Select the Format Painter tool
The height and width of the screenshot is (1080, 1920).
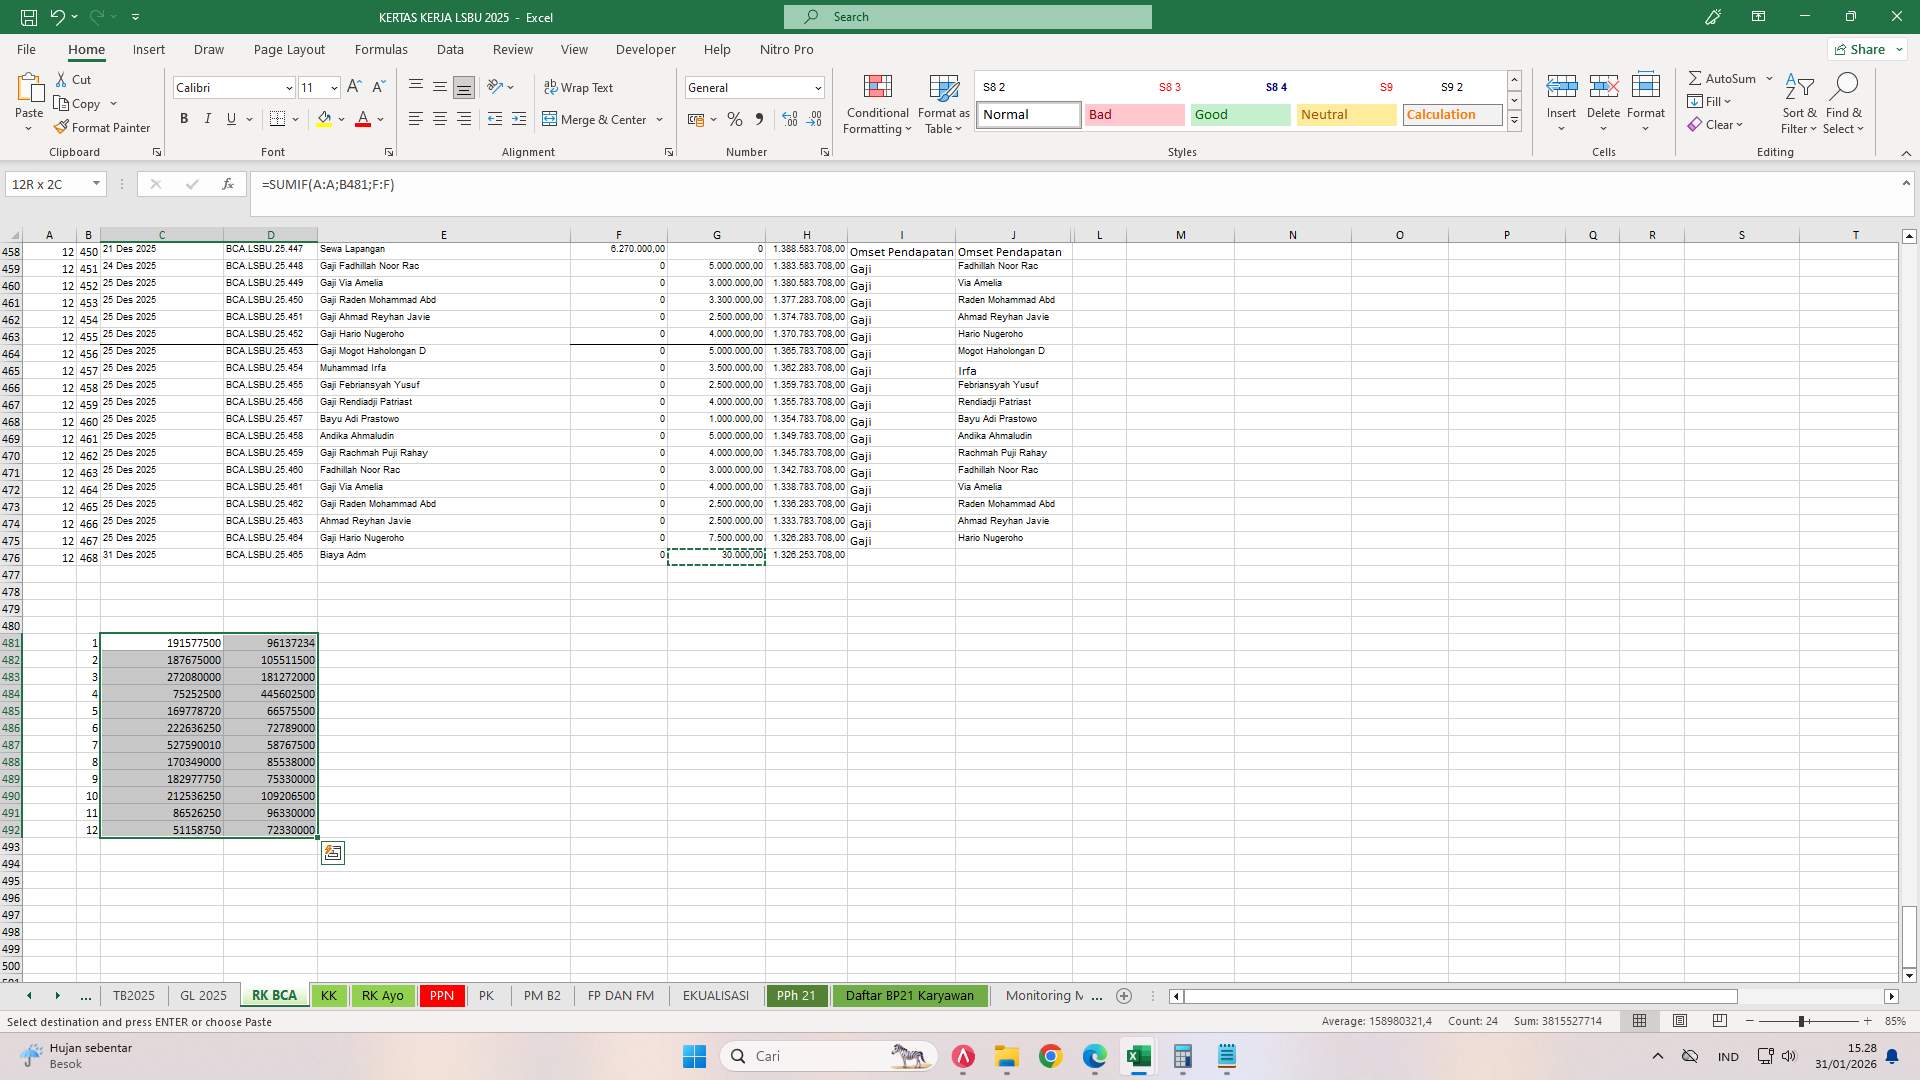103,127
